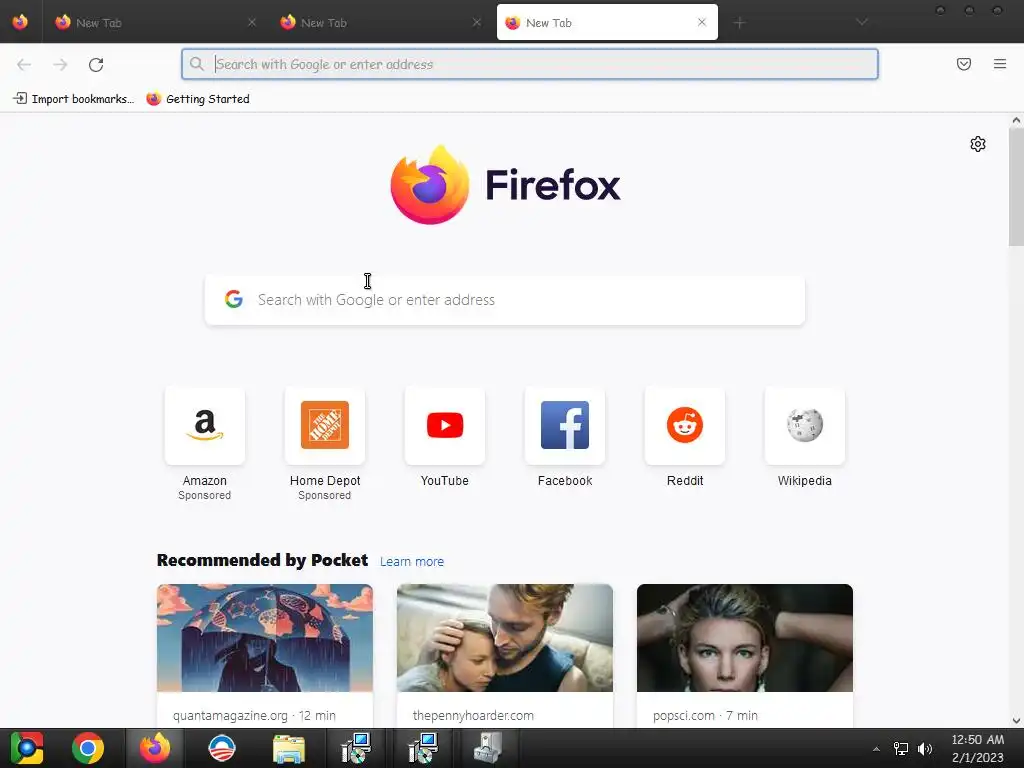This screenshot has height=768, width=1024.
Task: Switch to the first New Tab
Action: (x=155, y=23)
